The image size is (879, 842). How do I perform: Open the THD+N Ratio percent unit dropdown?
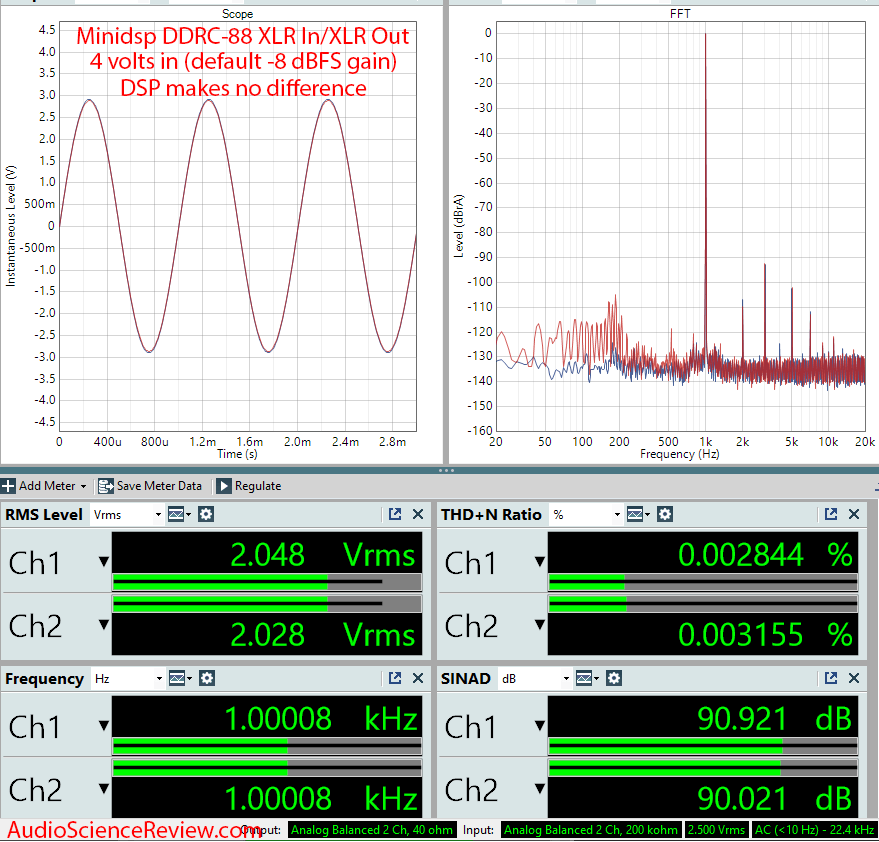[586, 515]
